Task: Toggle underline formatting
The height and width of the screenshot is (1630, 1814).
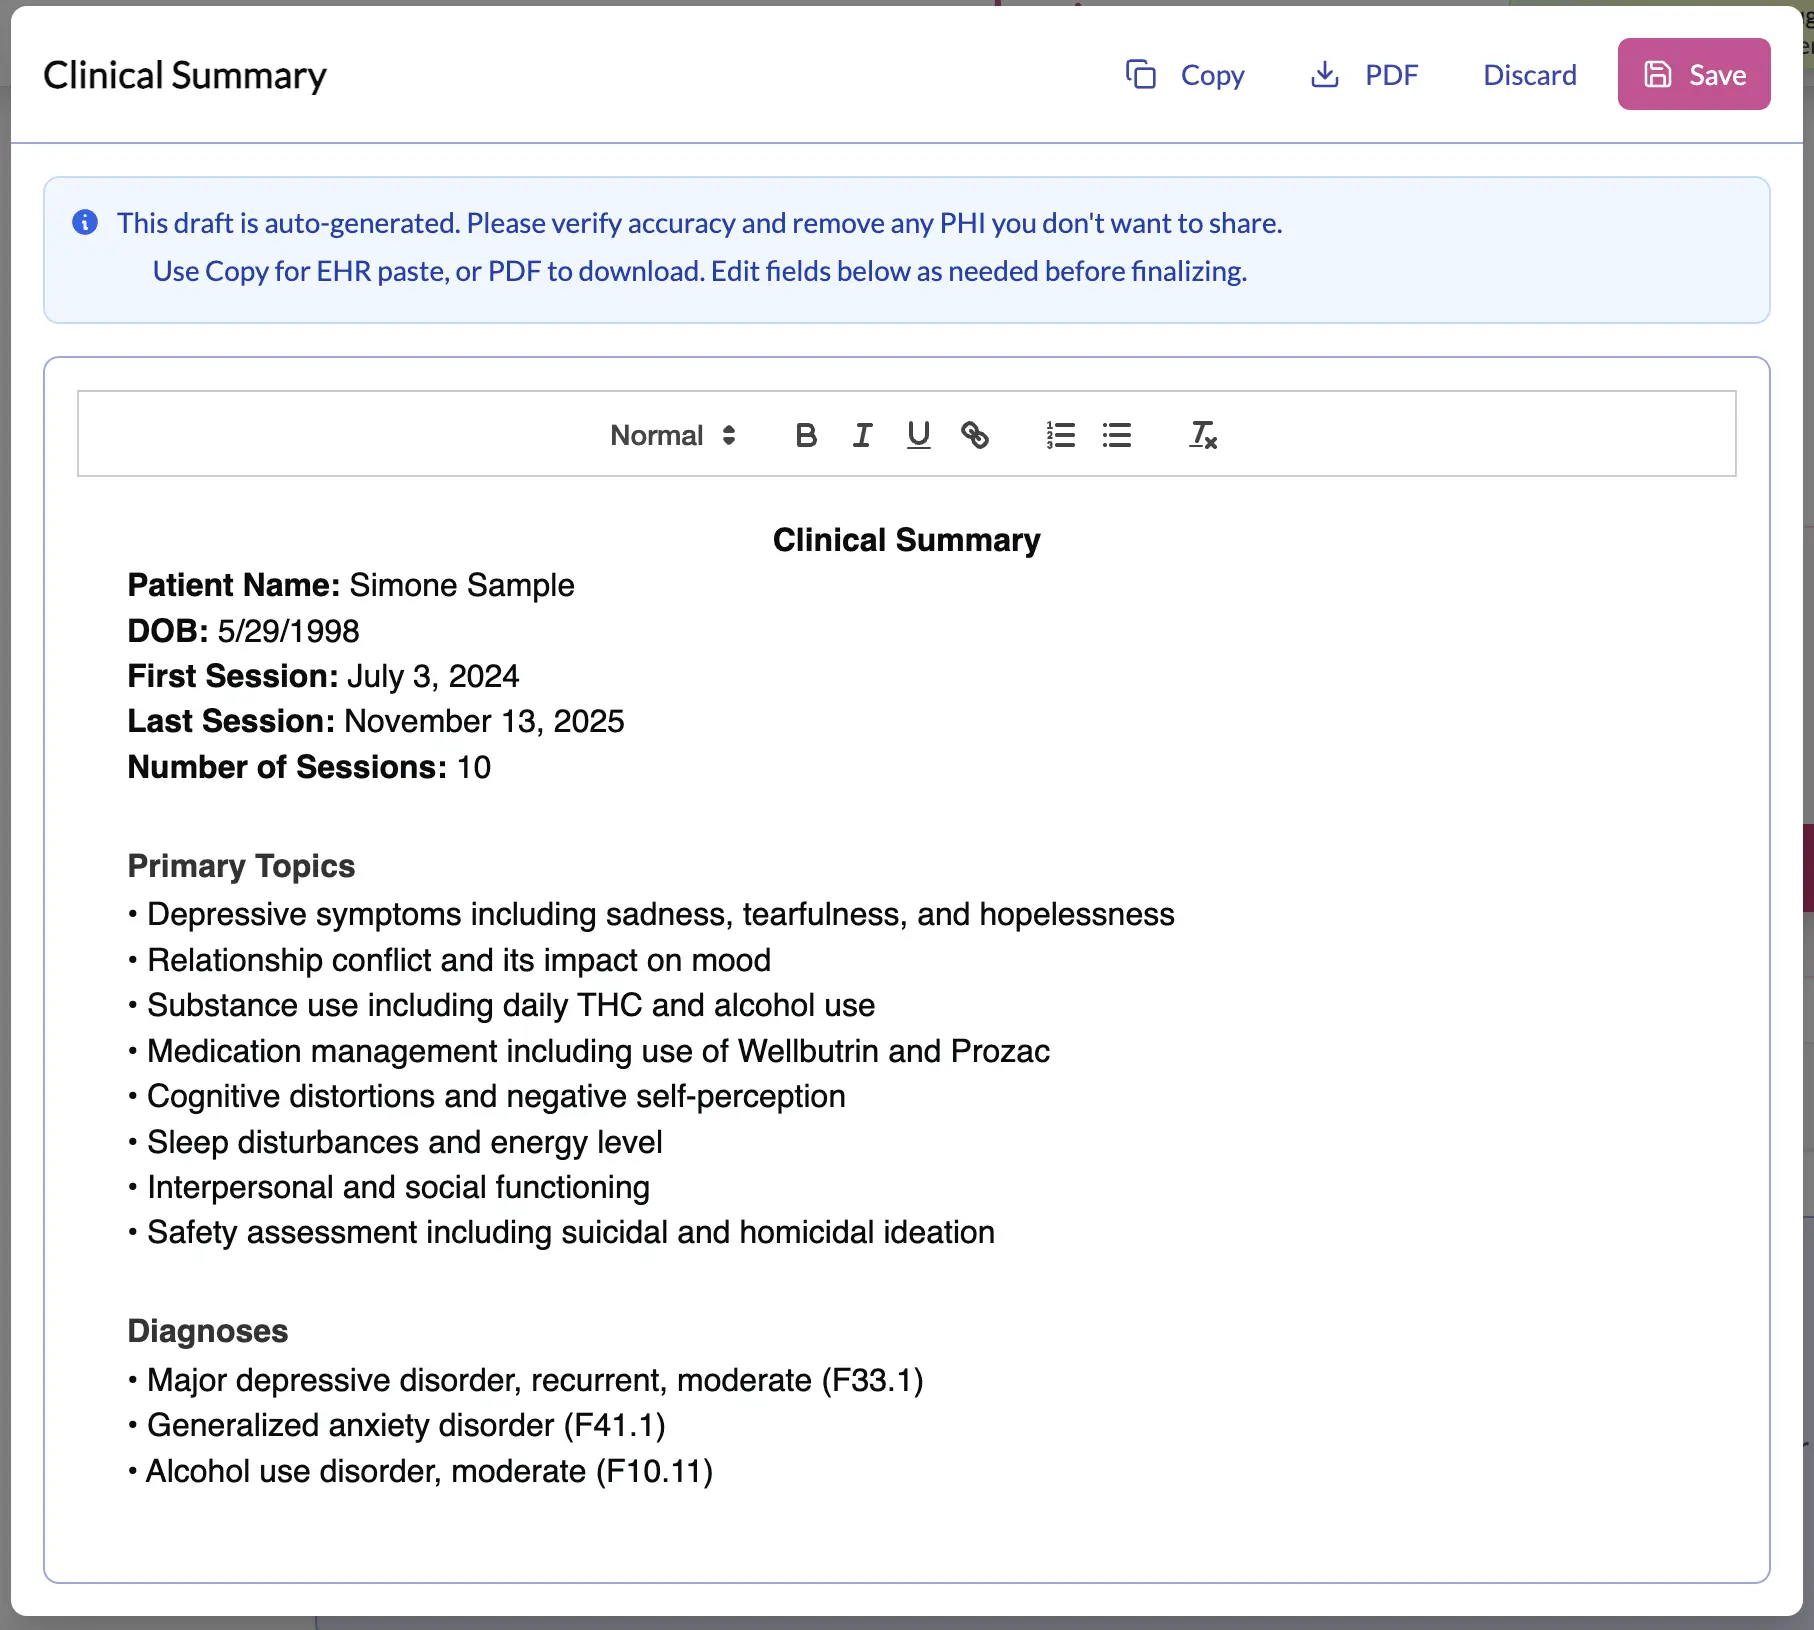Action: [x=918, y=435]
